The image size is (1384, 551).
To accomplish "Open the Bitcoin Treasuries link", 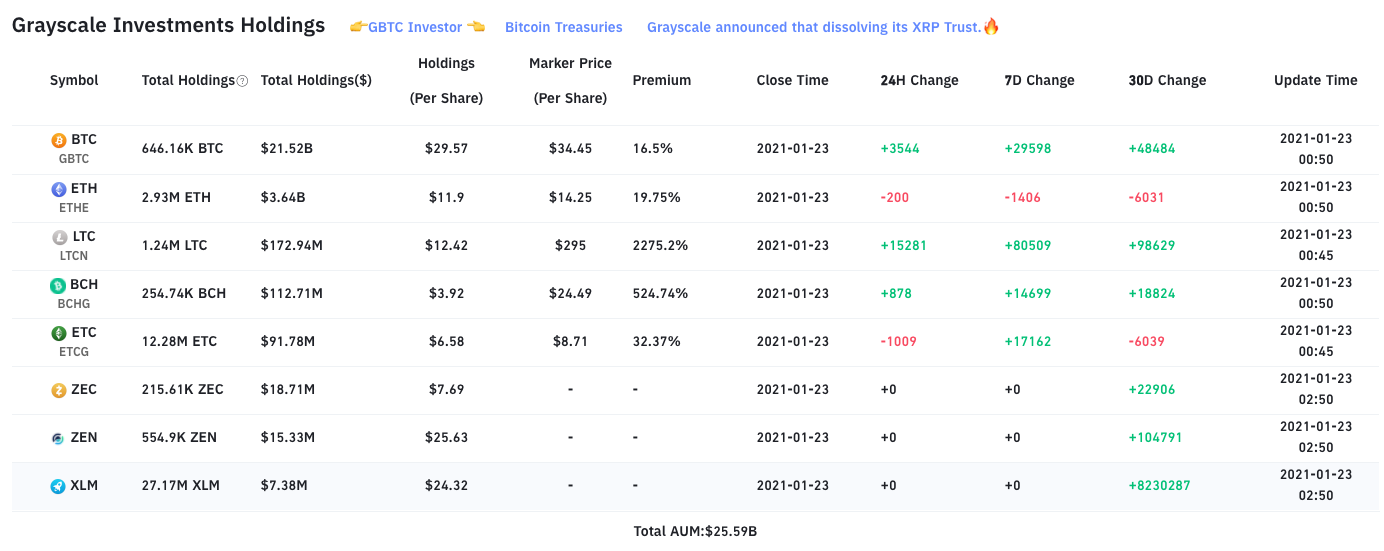I will pos(564,27).
